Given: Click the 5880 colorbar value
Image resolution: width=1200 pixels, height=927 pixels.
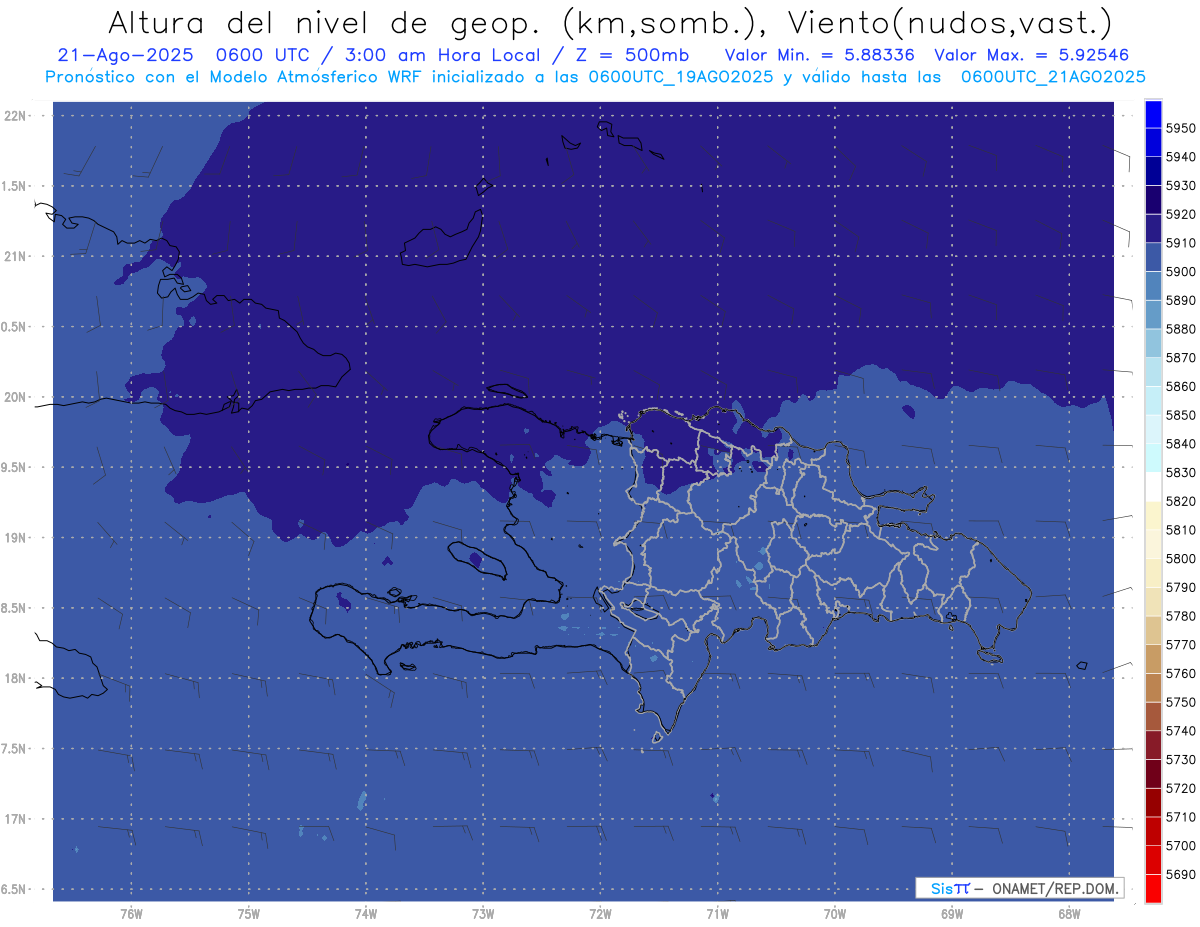Looking at the screenshot, I should coord(1180,329).
